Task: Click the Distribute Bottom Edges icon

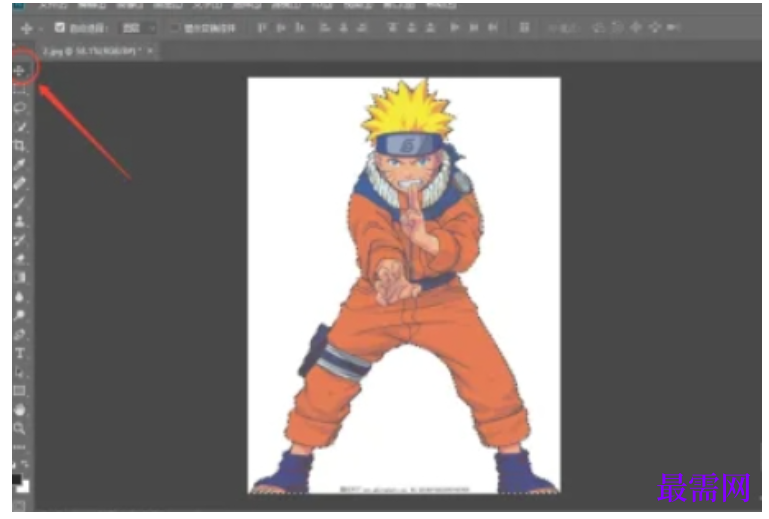Action: coord(431,27)
